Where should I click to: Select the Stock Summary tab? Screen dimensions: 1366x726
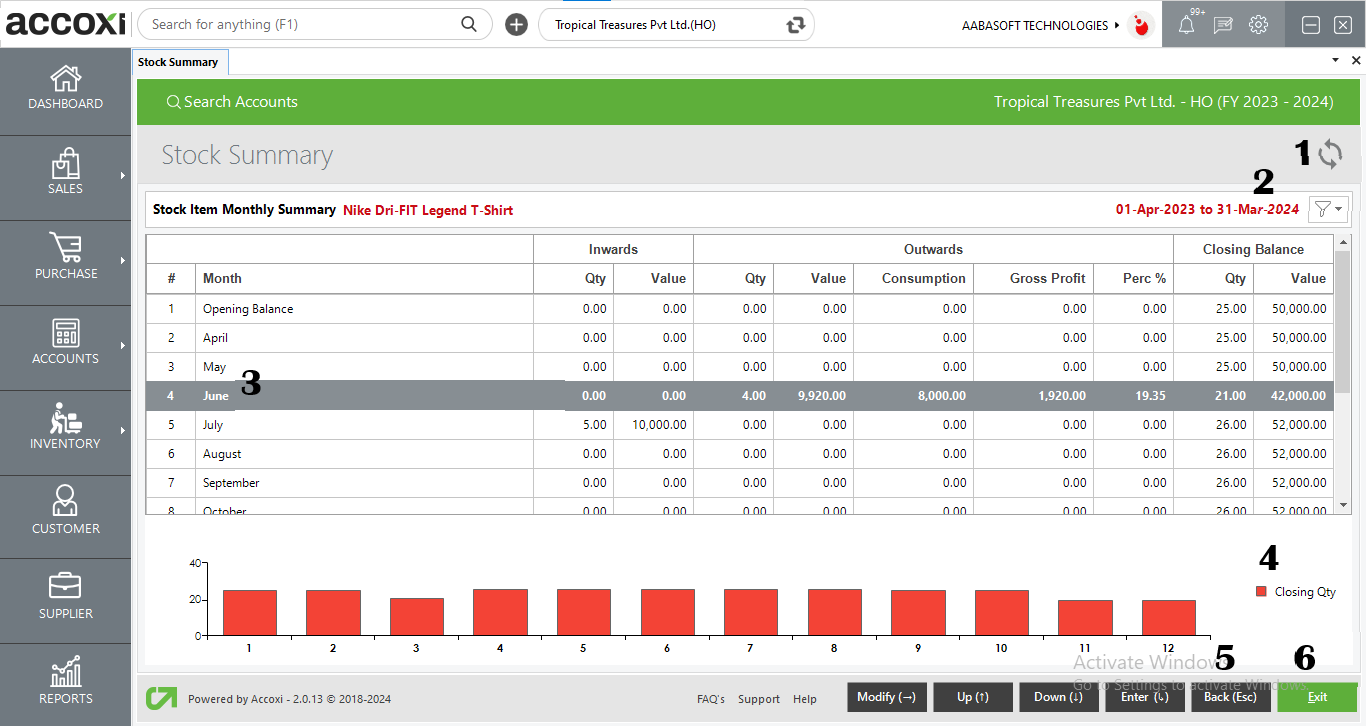[180, 61]
